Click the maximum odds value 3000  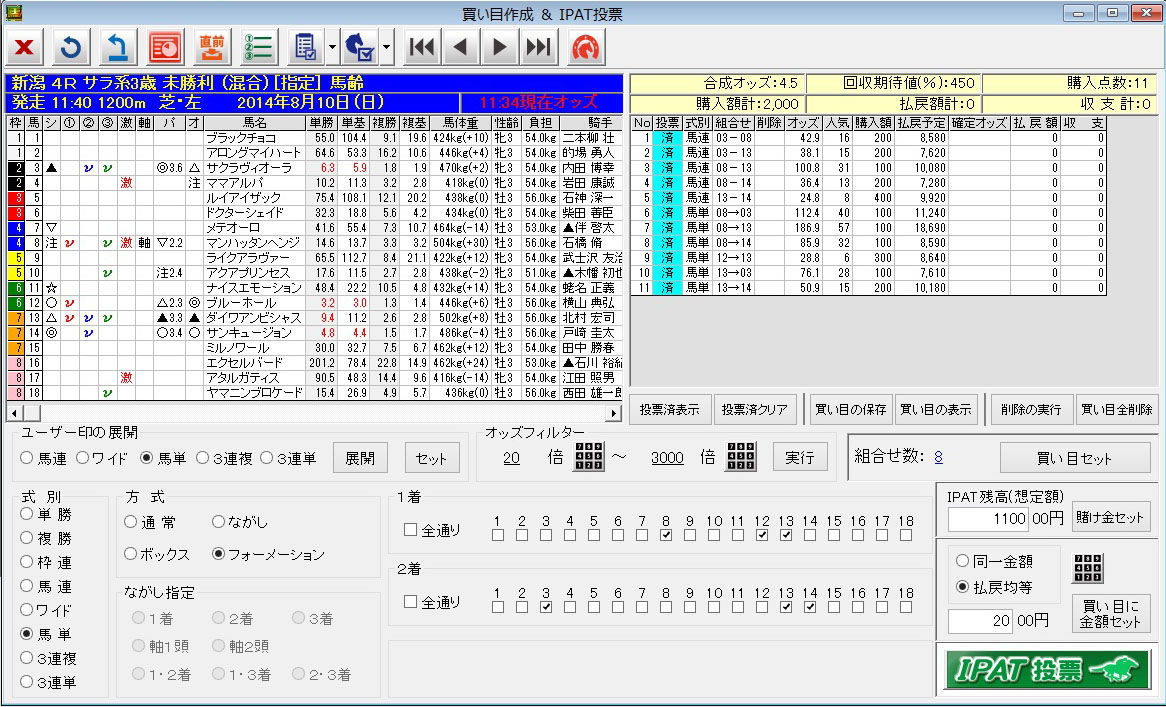tap(667, 458)
